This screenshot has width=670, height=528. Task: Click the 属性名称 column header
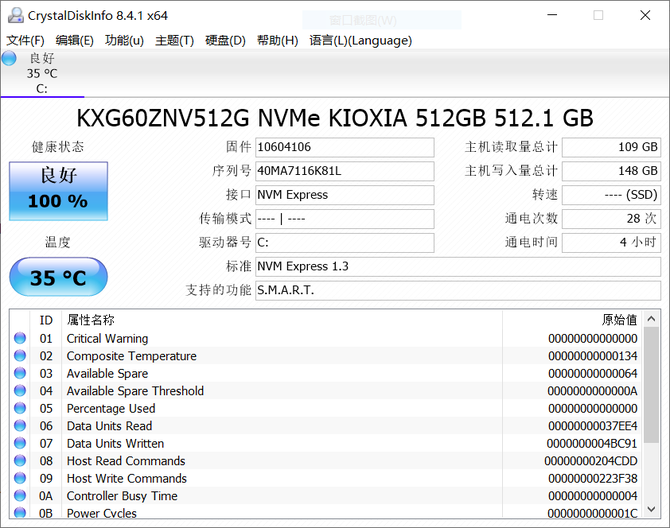(91, 320)
